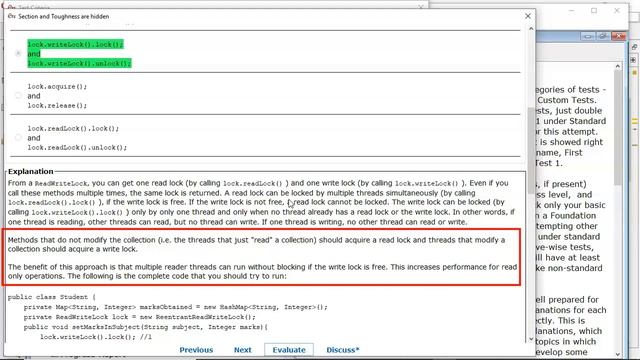
Task: Select the lock.writeLock() answer radio button
Action: [x=18, y=53]
